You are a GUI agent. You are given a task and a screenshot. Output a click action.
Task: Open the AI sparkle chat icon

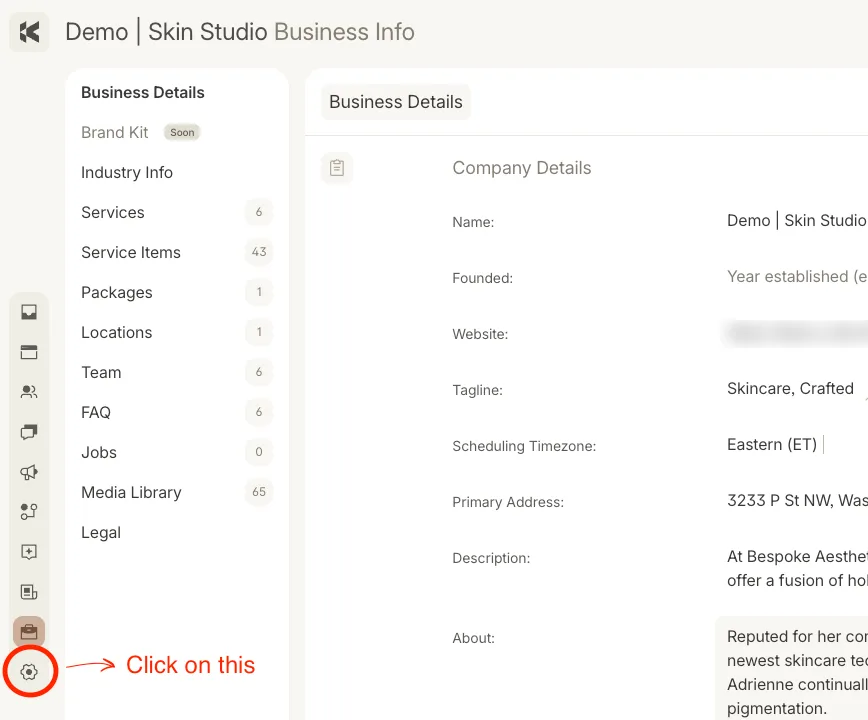29,552
